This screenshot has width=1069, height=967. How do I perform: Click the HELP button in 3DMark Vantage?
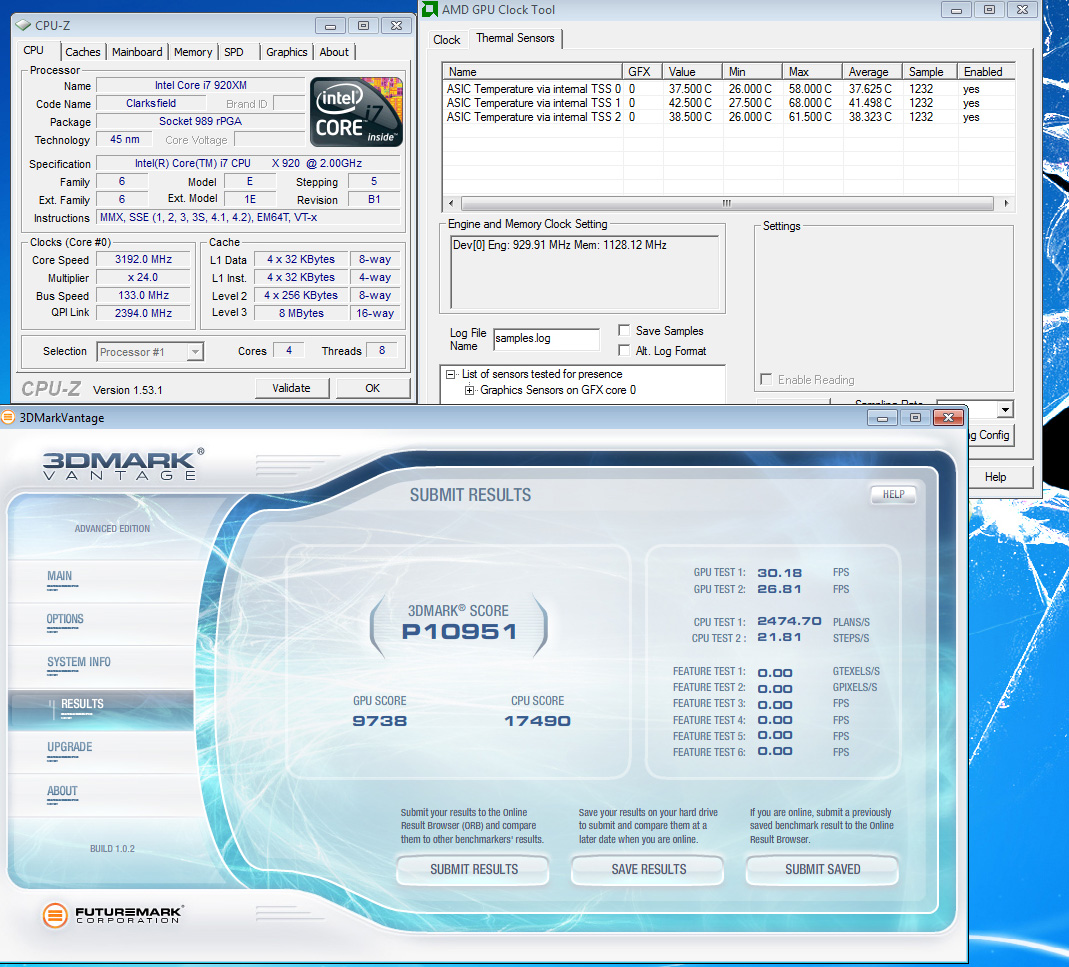(893, 494)
